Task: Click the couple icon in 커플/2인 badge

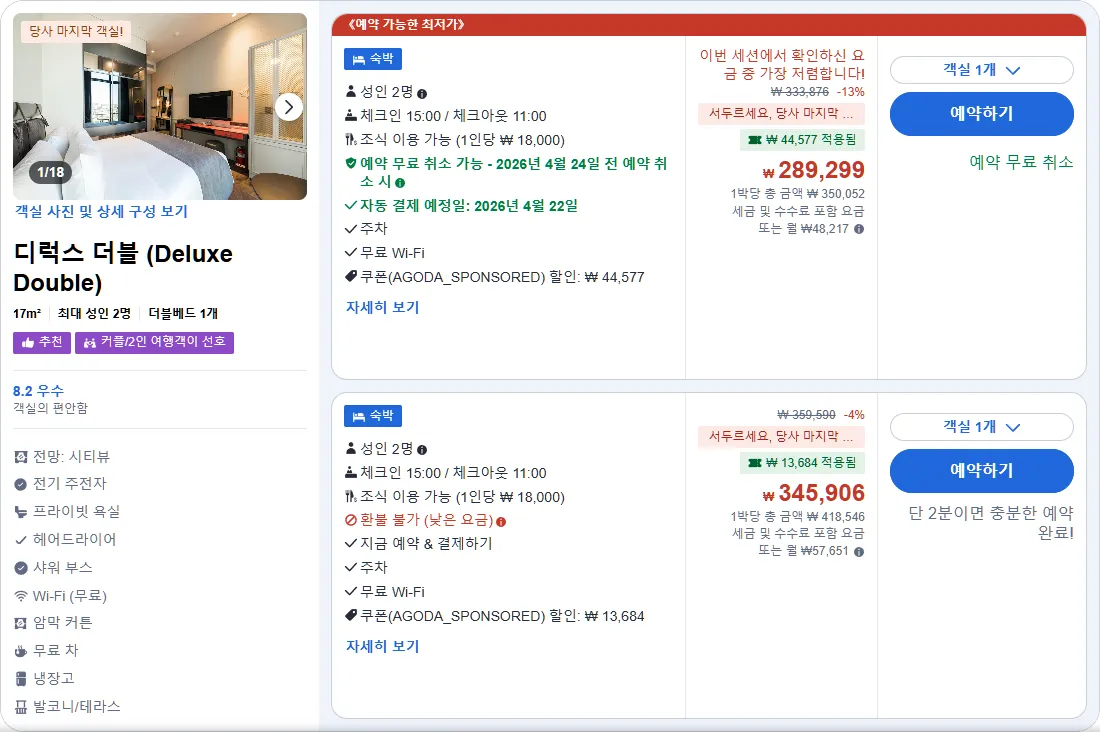Action: (90, 342)
